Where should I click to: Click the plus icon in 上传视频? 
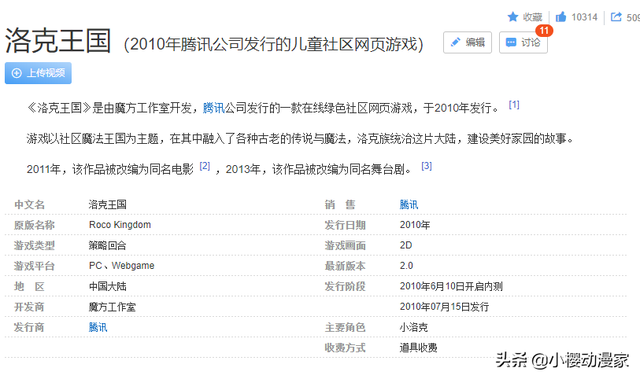pyautogui.click(x=17, y=73)
